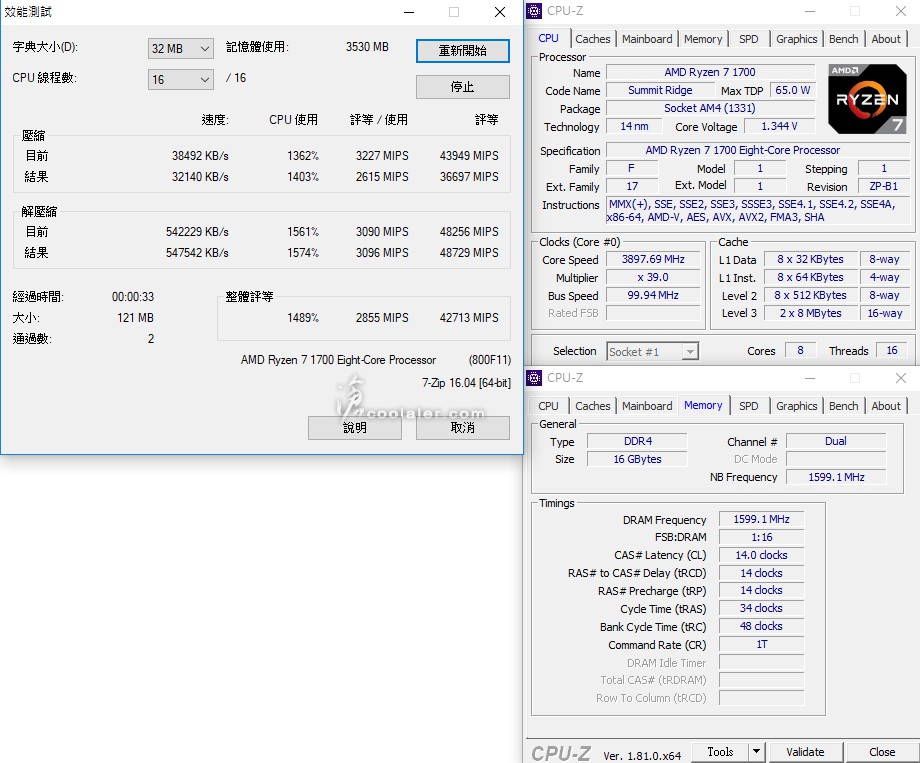Minimize the 7-Zip benchmark window
The height and width of the screenshot is (763, 920).
click(410, 12)
